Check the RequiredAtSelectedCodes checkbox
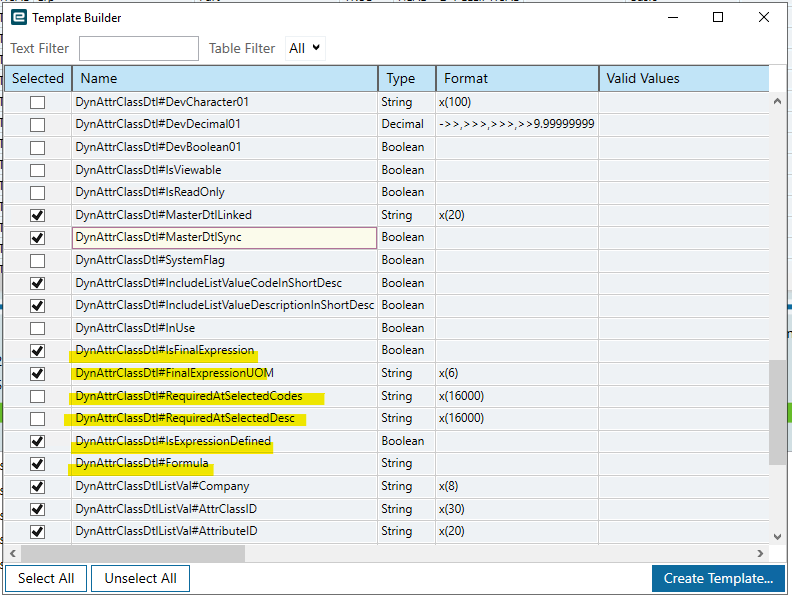792x600 pixels. click(x=37, y=396)
